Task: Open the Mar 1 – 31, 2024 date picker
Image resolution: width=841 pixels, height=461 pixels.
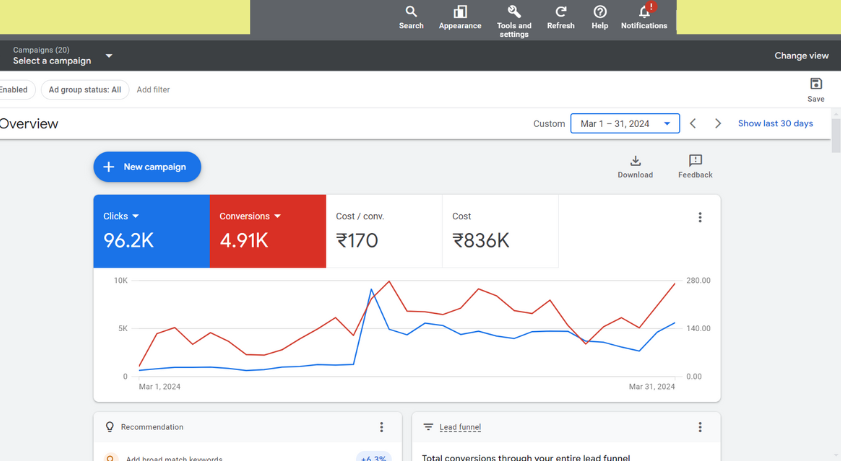Action: (625, 124)
